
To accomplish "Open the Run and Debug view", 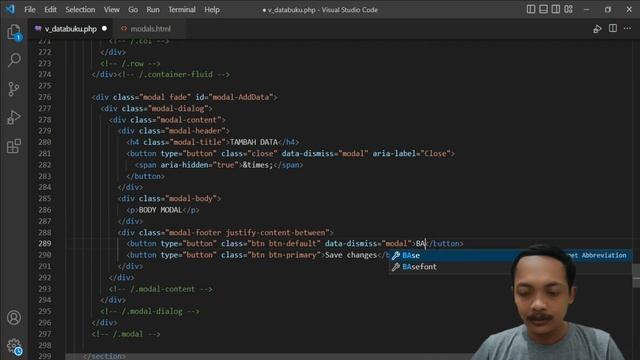I will [x=14, y=118].
